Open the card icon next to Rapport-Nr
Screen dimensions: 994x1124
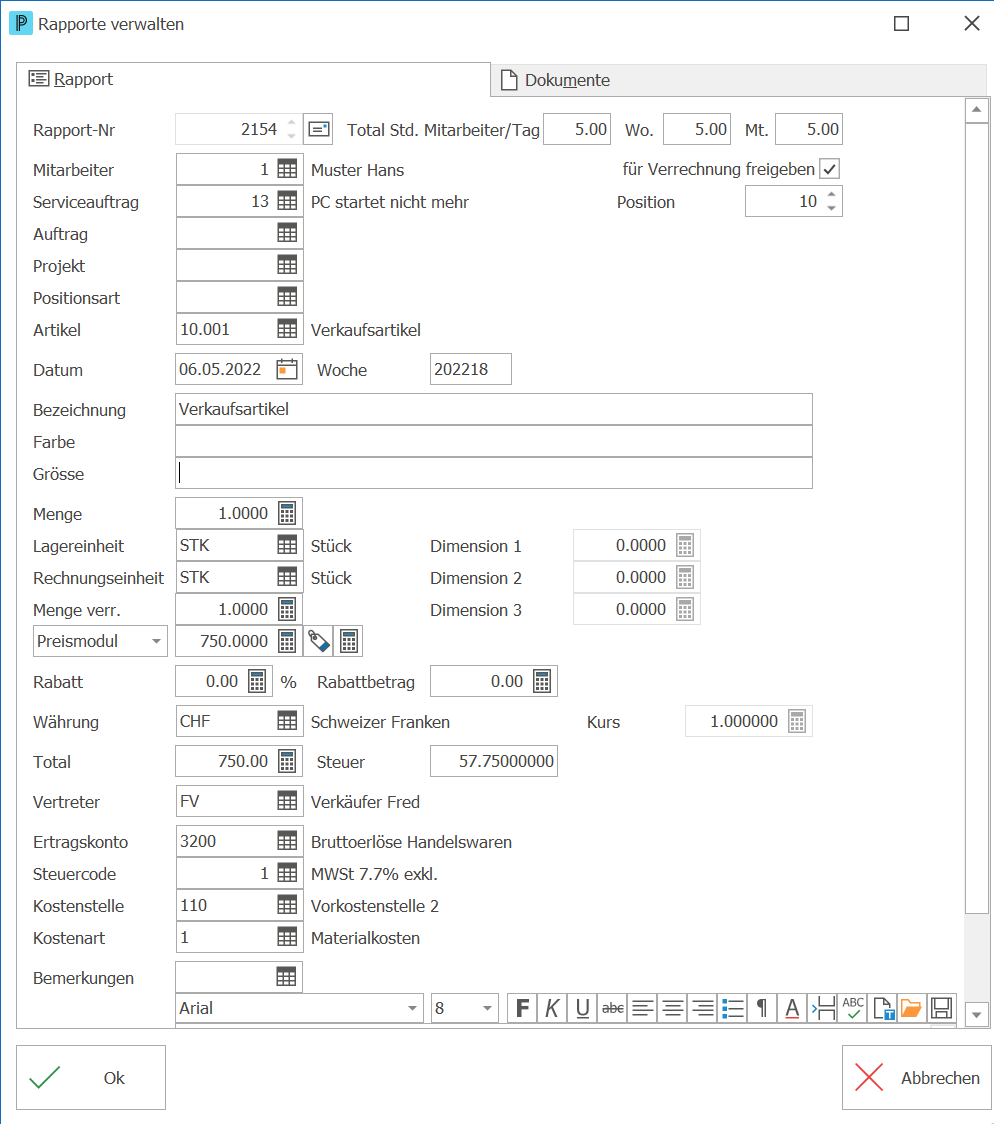(319, 129)
